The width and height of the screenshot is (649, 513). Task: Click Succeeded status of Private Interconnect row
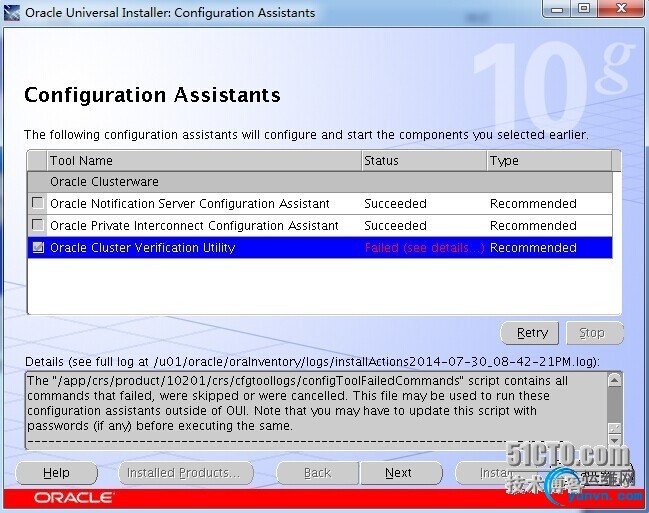point(395,225)
